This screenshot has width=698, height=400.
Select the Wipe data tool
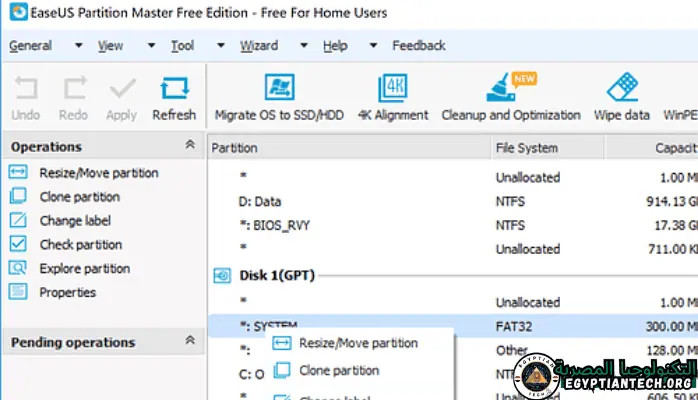[x=621, y=98]
